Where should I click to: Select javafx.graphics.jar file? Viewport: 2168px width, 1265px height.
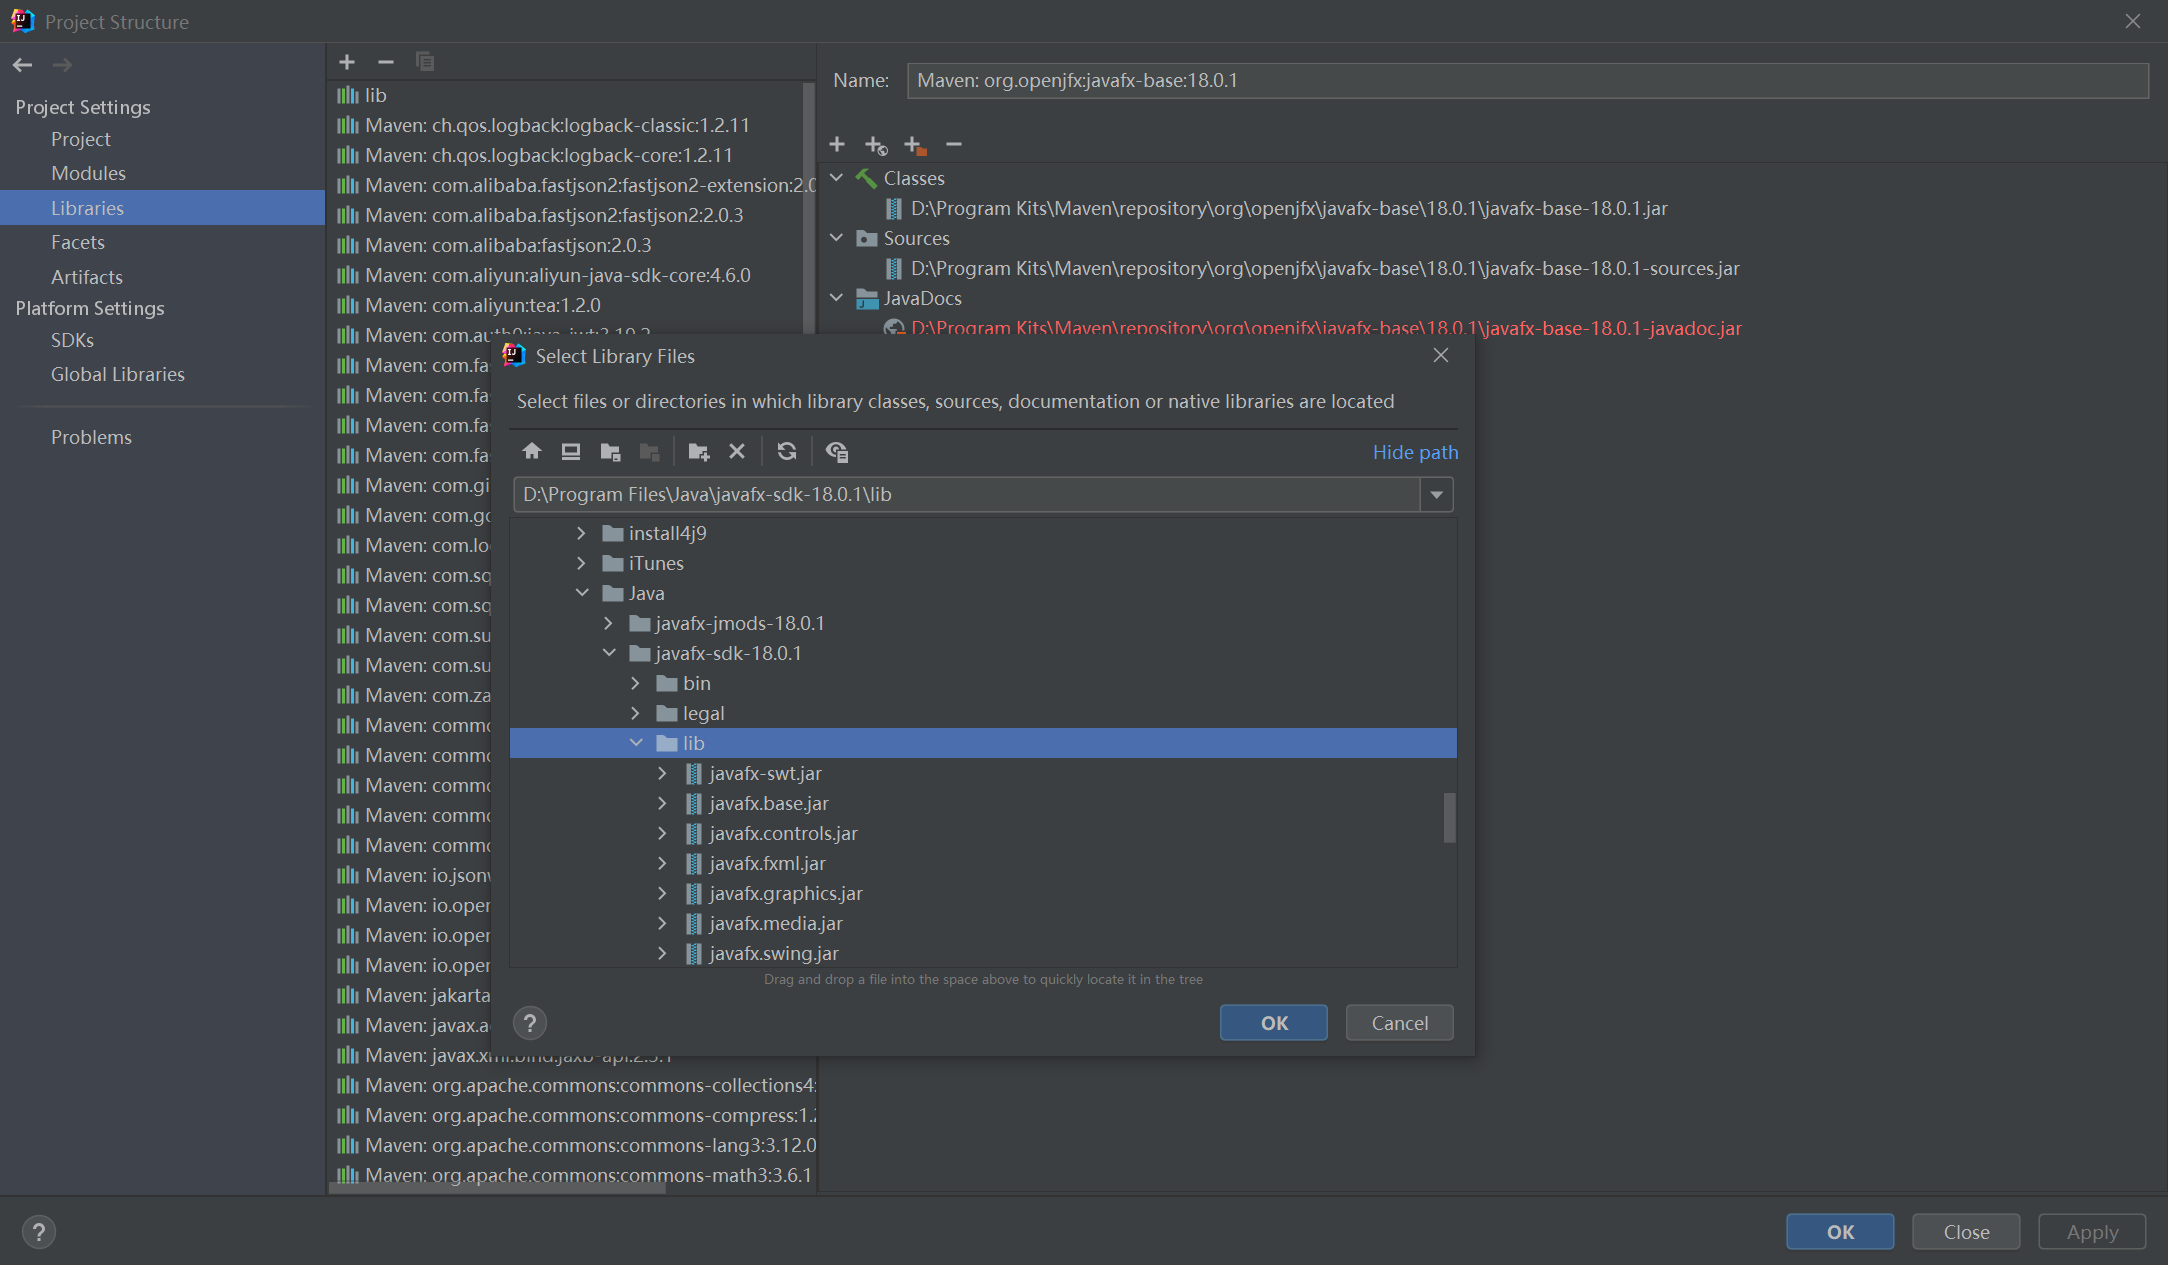pos(785,893)
